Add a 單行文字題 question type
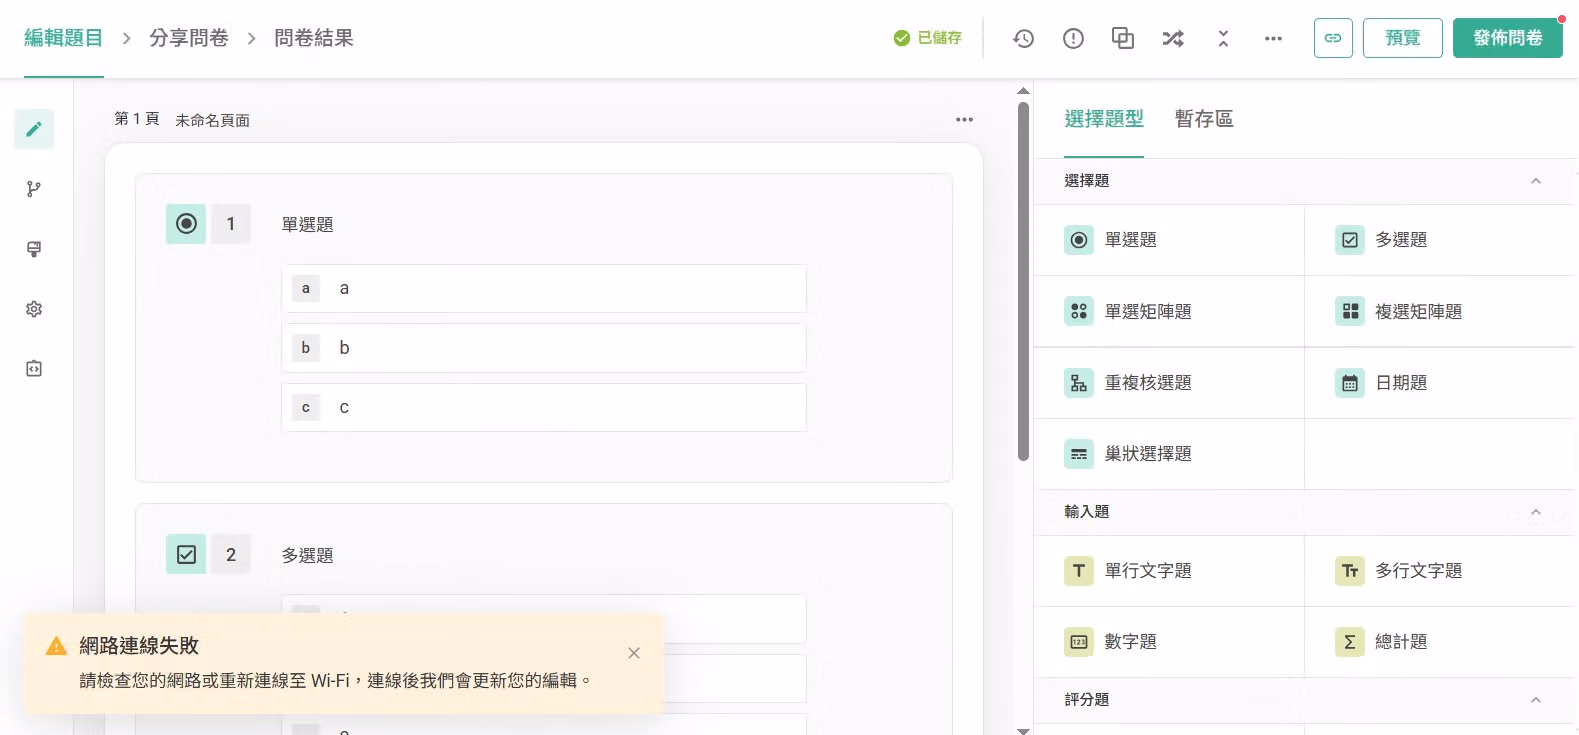Image resolution: width=1579 pixels, height=735 pixels. (x=1169, y=571)
